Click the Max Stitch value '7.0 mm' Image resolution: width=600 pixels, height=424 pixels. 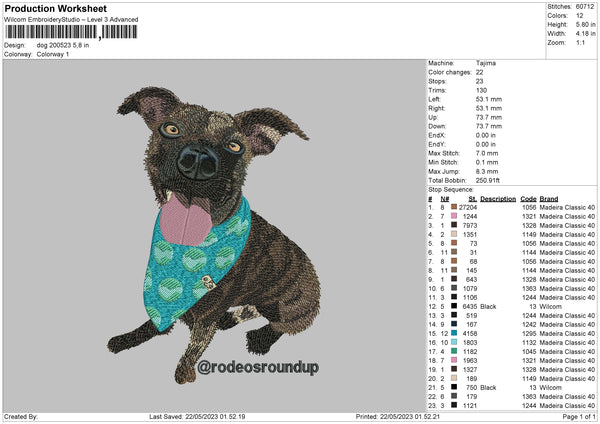point(487,153)
